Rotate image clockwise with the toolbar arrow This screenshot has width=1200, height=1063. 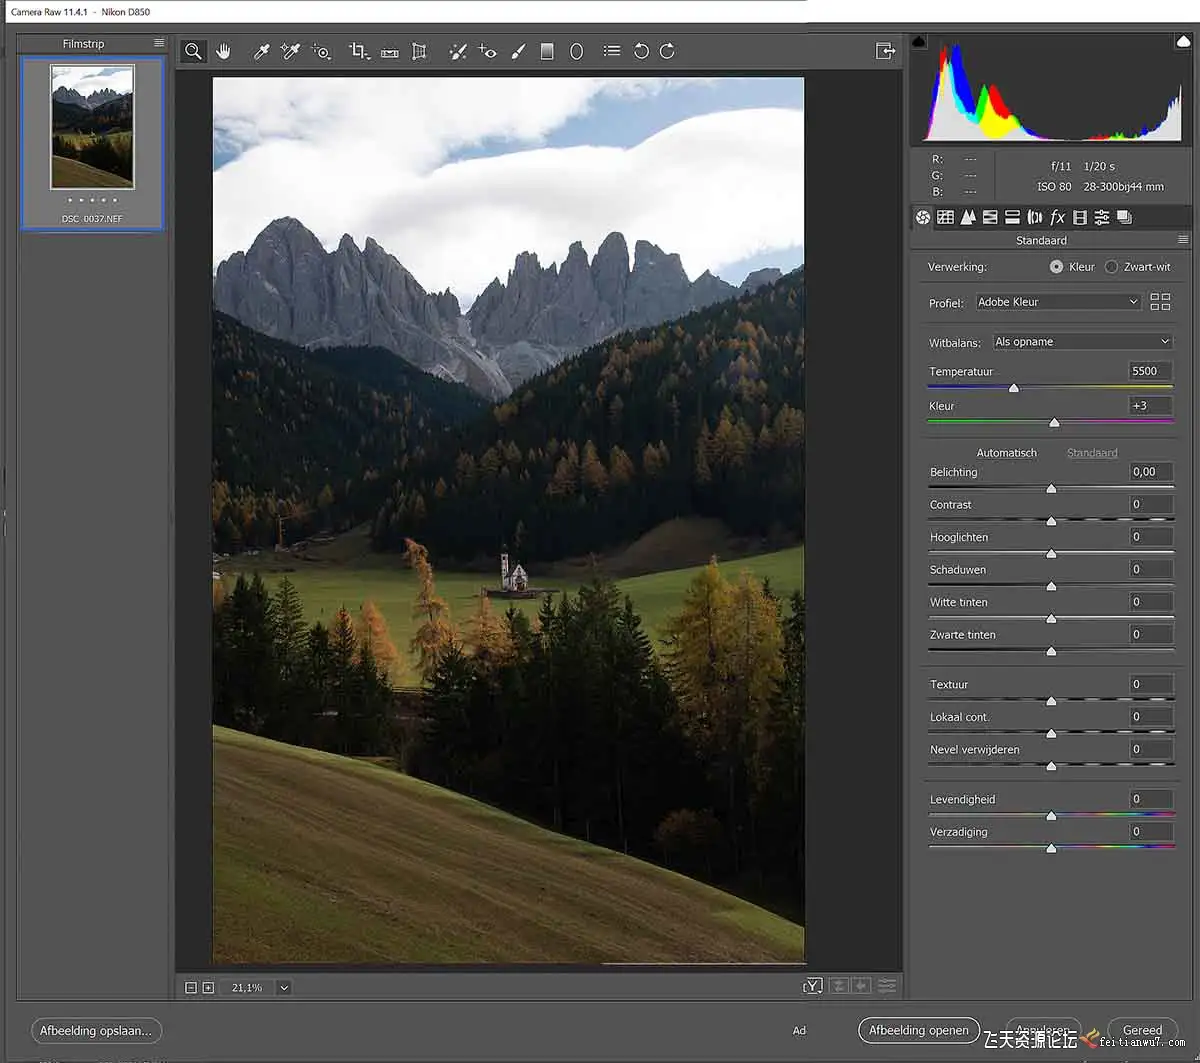coord(667,51)
